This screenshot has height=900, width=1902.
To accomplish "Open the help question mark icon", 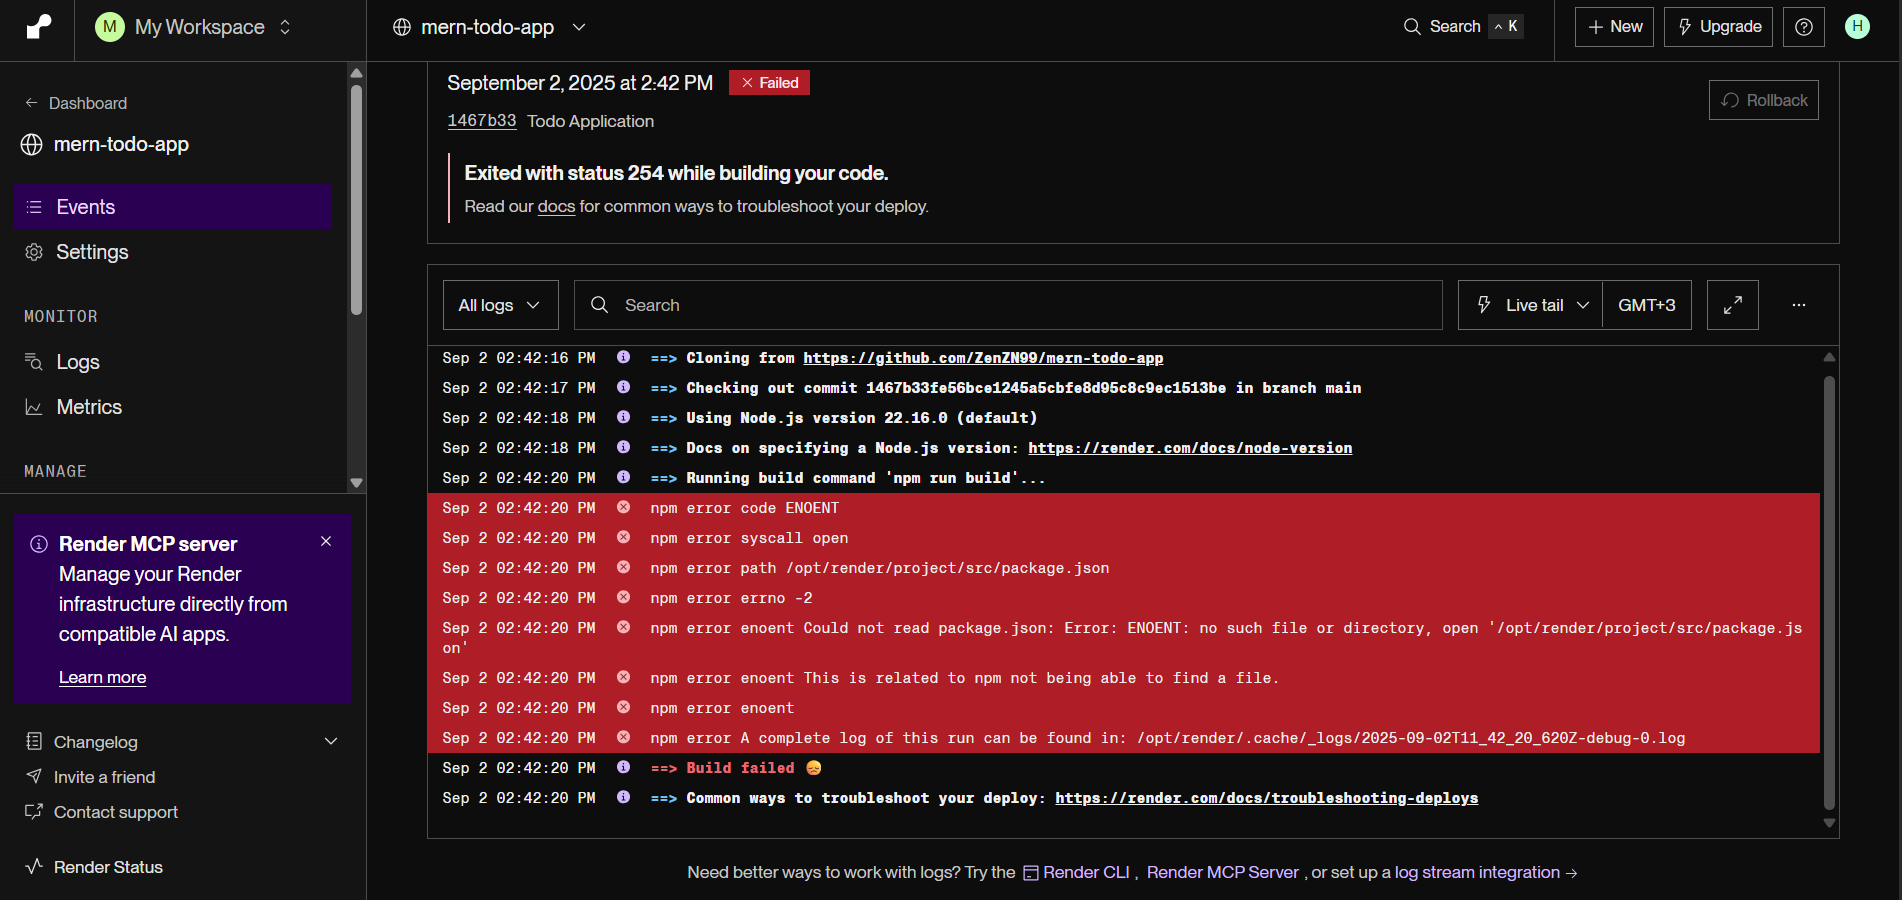I will (x=1804, y=27).
